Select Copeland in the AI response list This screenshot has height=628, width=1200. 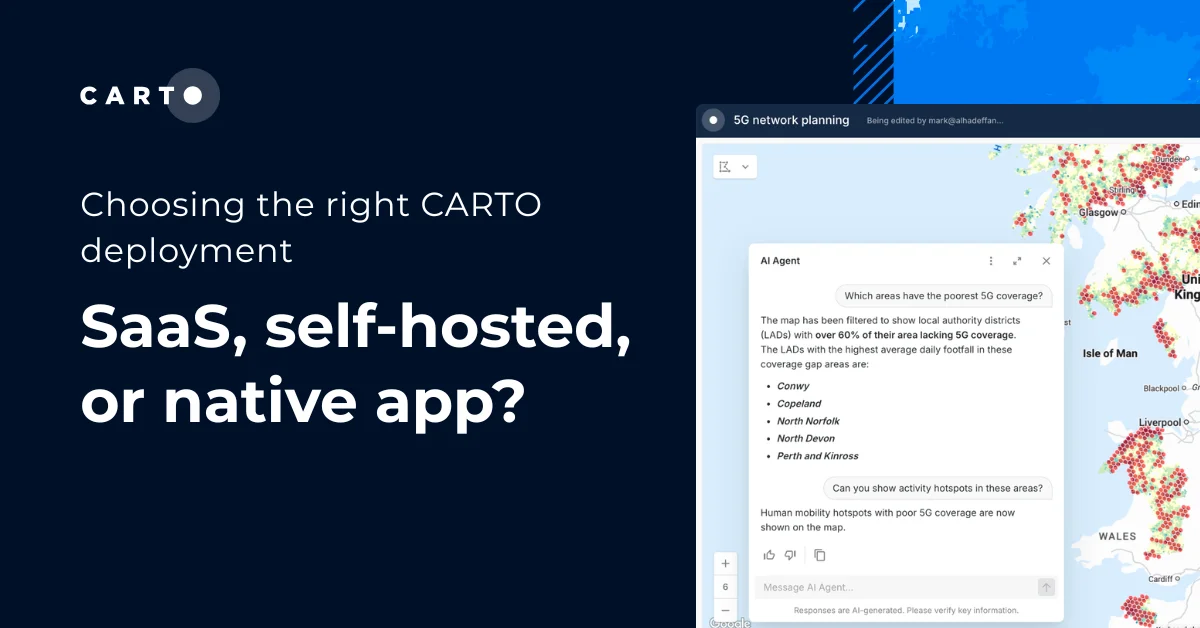tap(799, 404)
